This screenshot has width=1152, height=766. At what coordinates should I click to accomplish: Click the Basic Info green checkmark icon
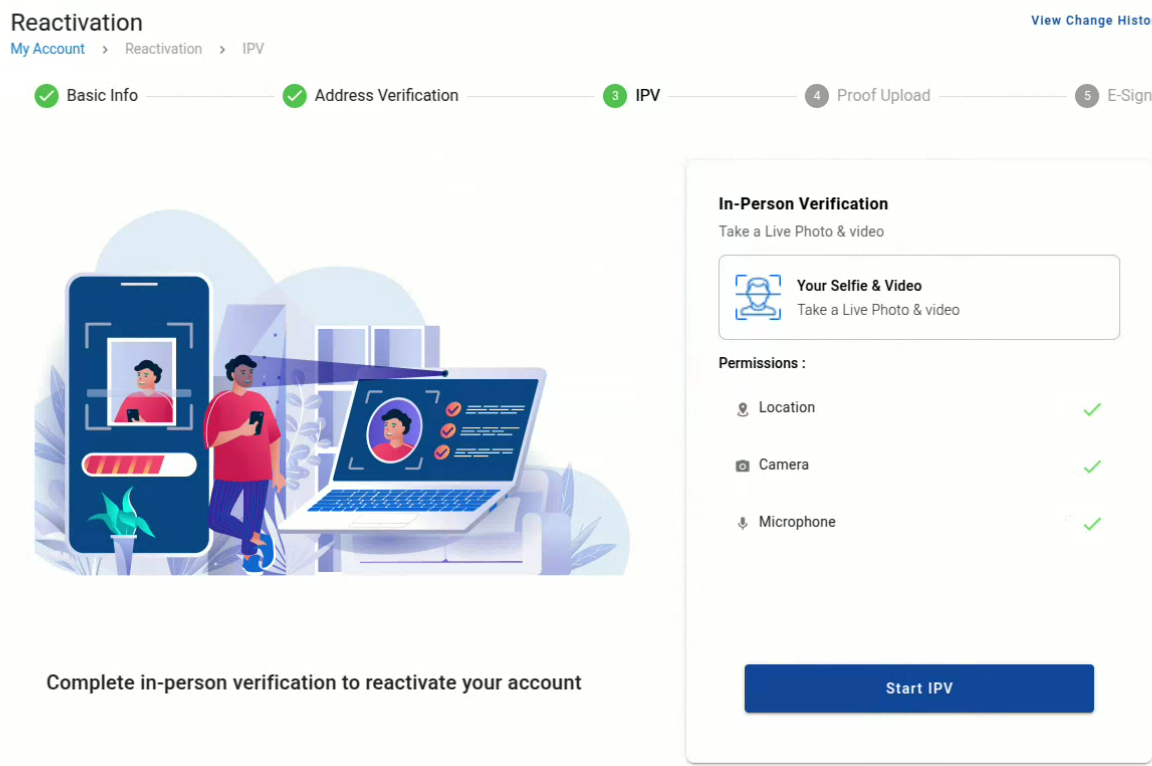[46, 96]
